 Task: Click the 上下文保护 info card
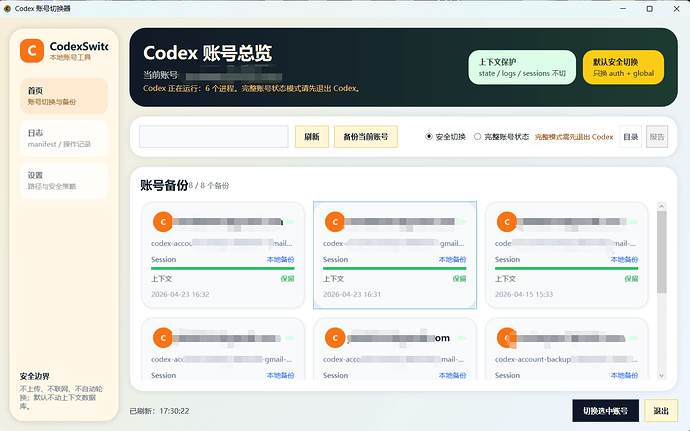522,67
